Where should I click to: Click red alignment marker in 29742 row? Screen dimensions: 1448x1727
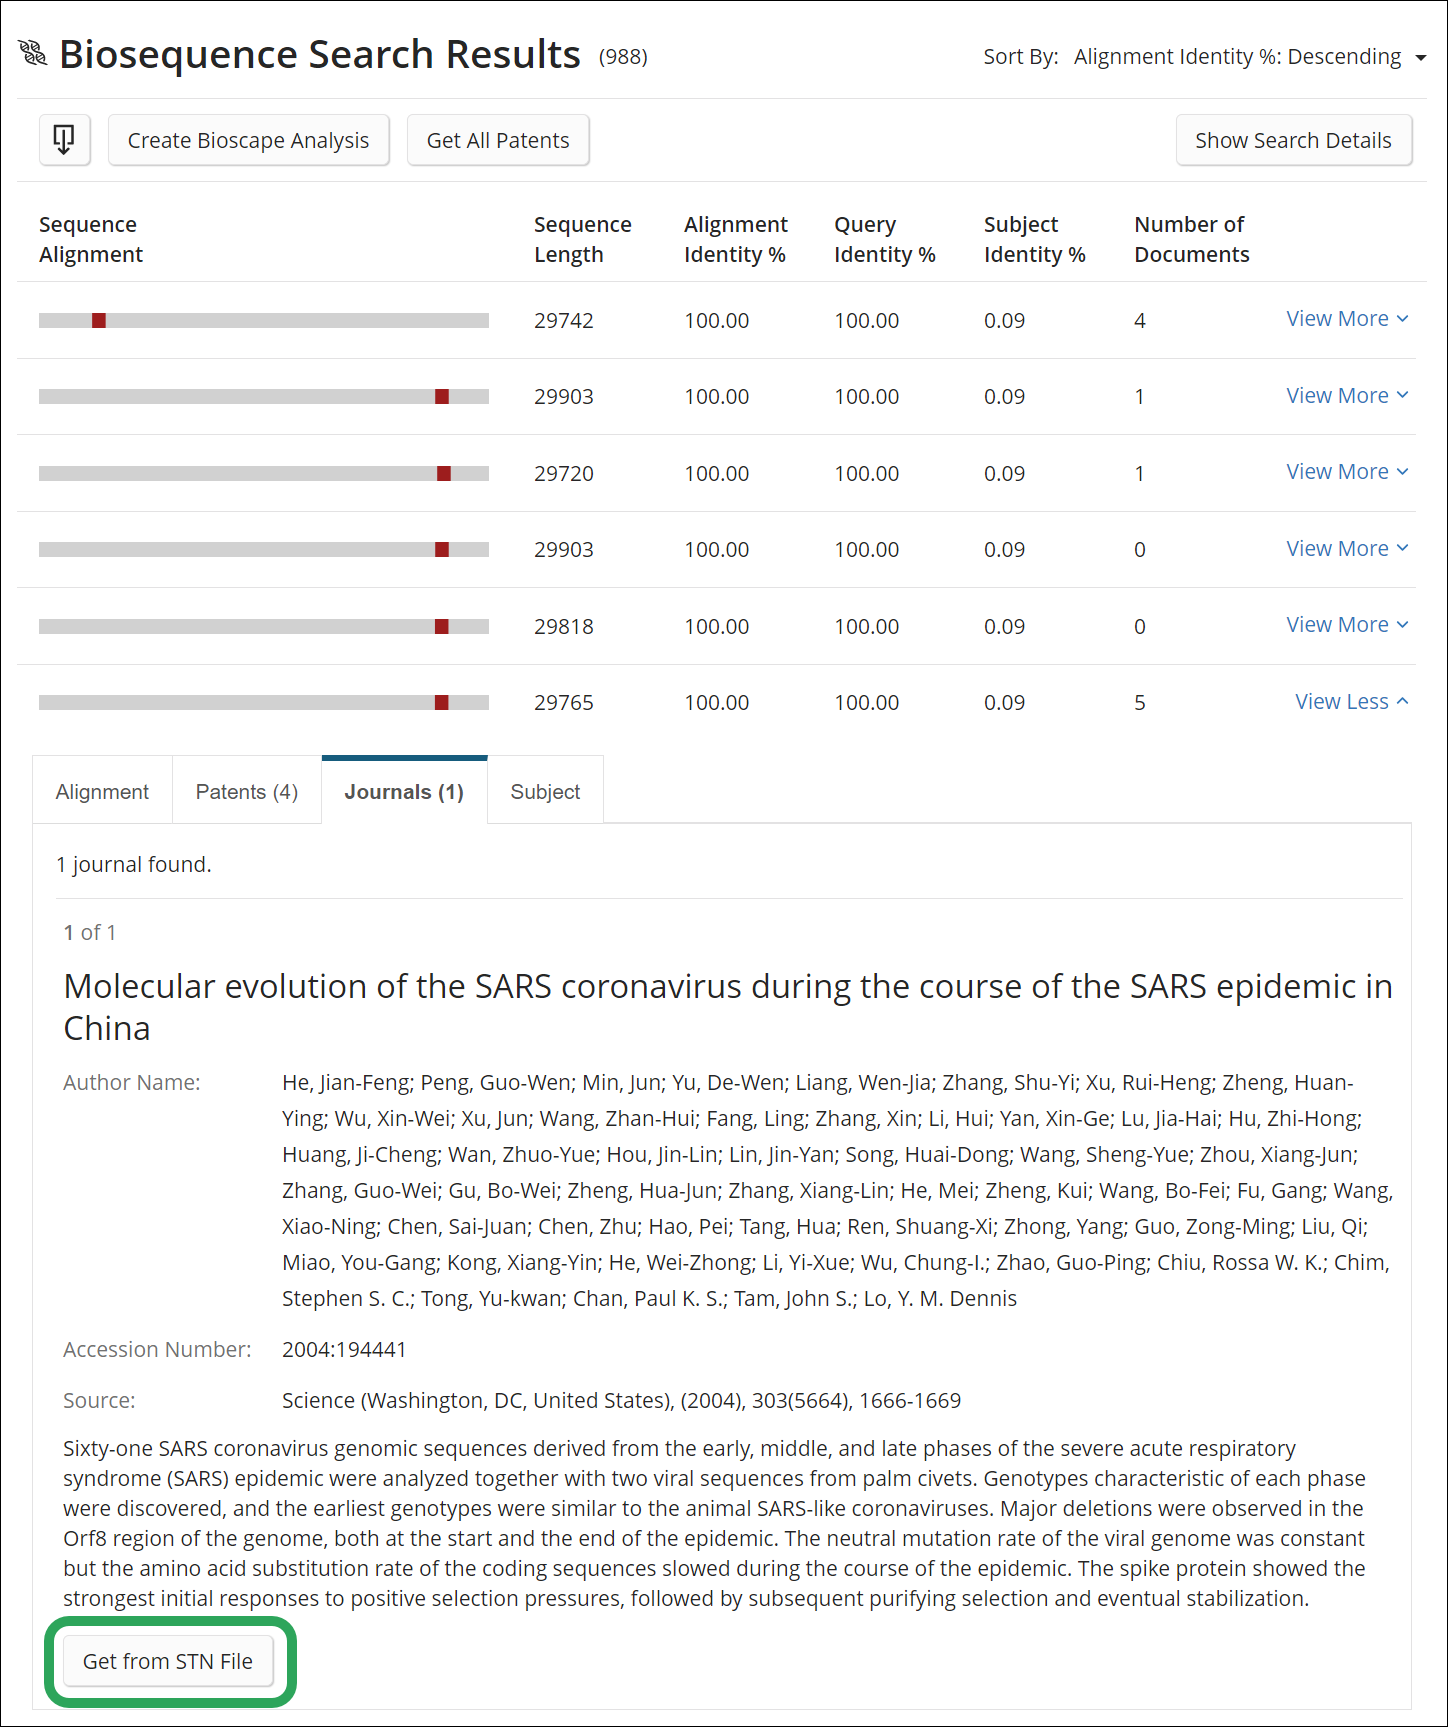point(99,321)
